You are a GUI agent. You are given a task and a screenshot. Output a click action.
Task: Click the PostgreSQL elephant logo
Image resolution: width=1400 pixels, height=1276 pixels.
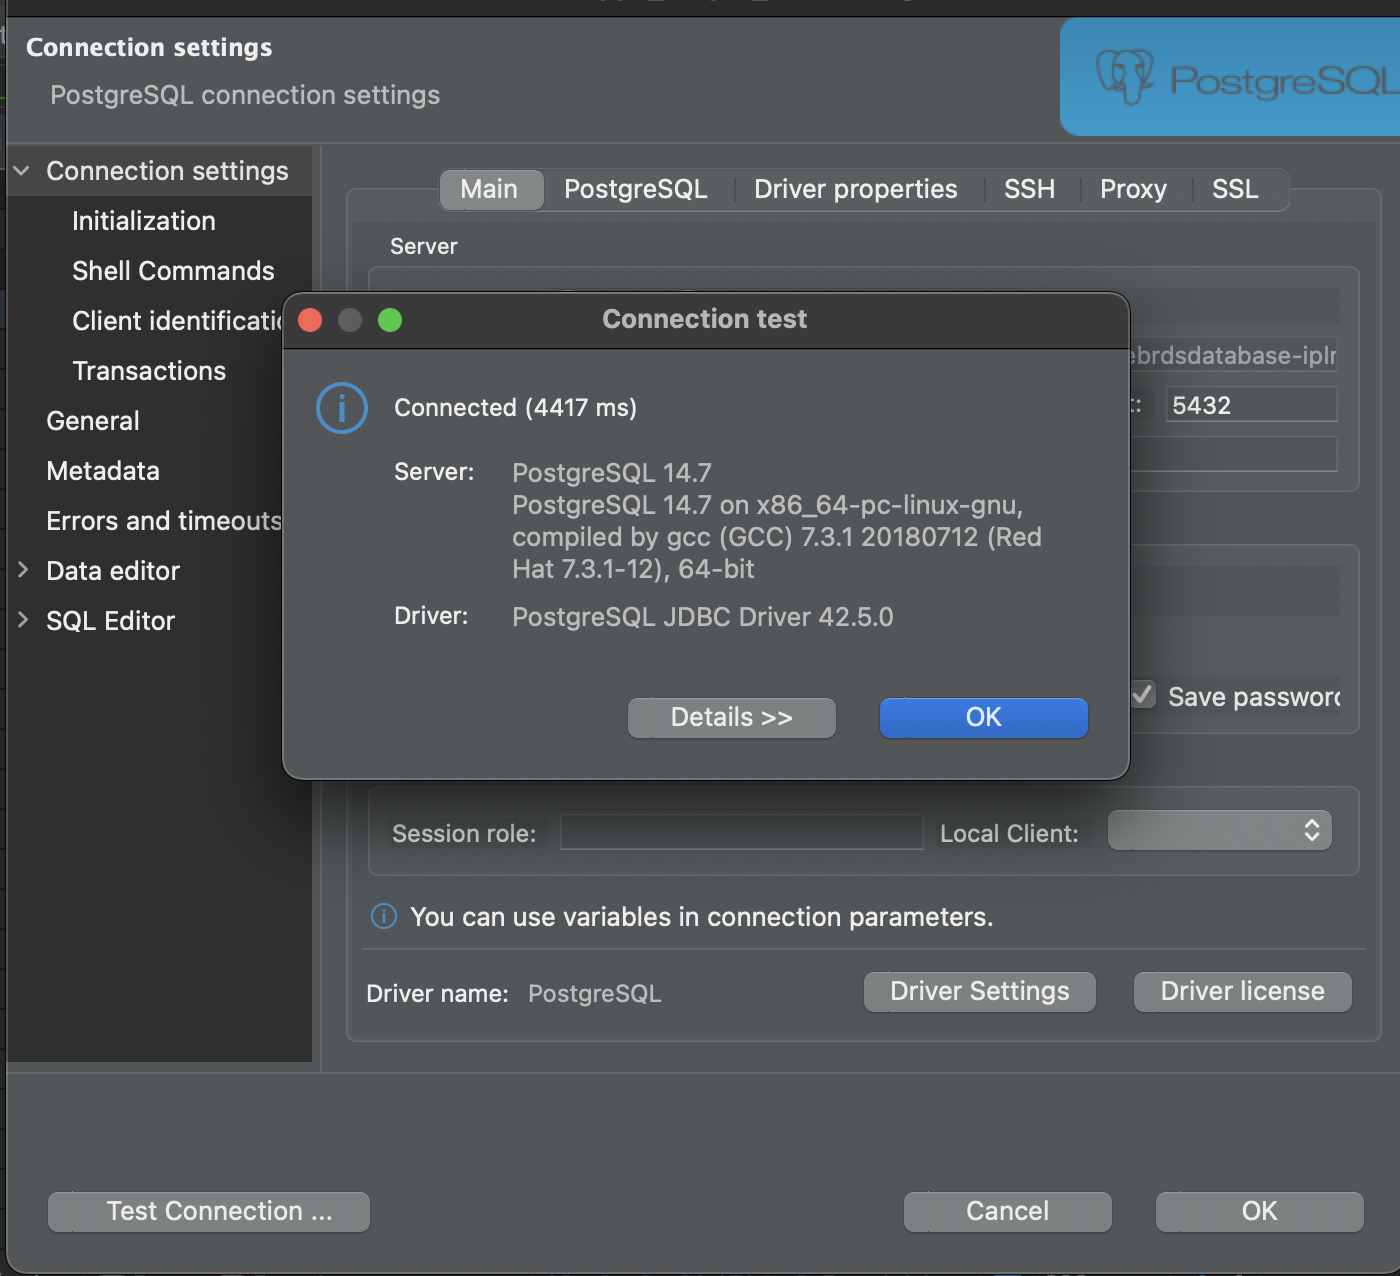tap(1125, 75)
